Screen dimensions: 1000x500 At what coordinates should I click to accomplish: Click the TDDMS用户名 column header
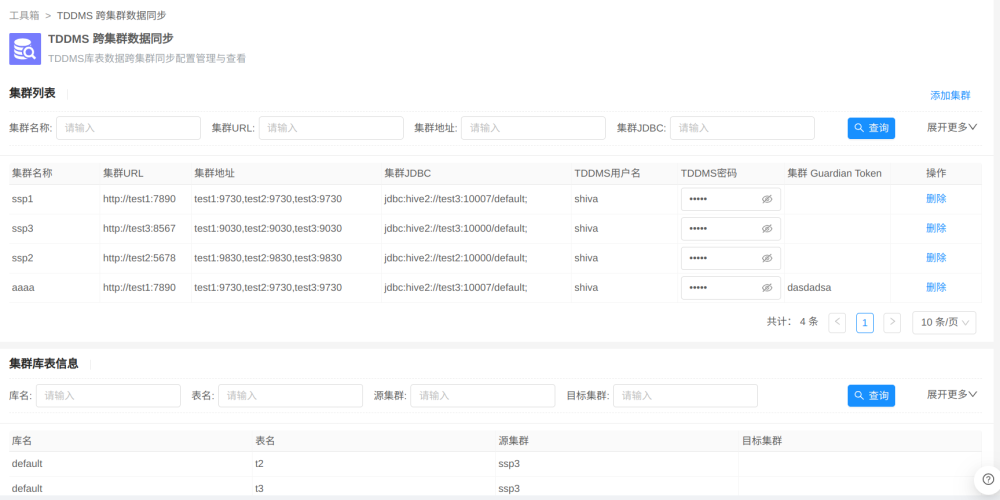click(x=607, y=173)
